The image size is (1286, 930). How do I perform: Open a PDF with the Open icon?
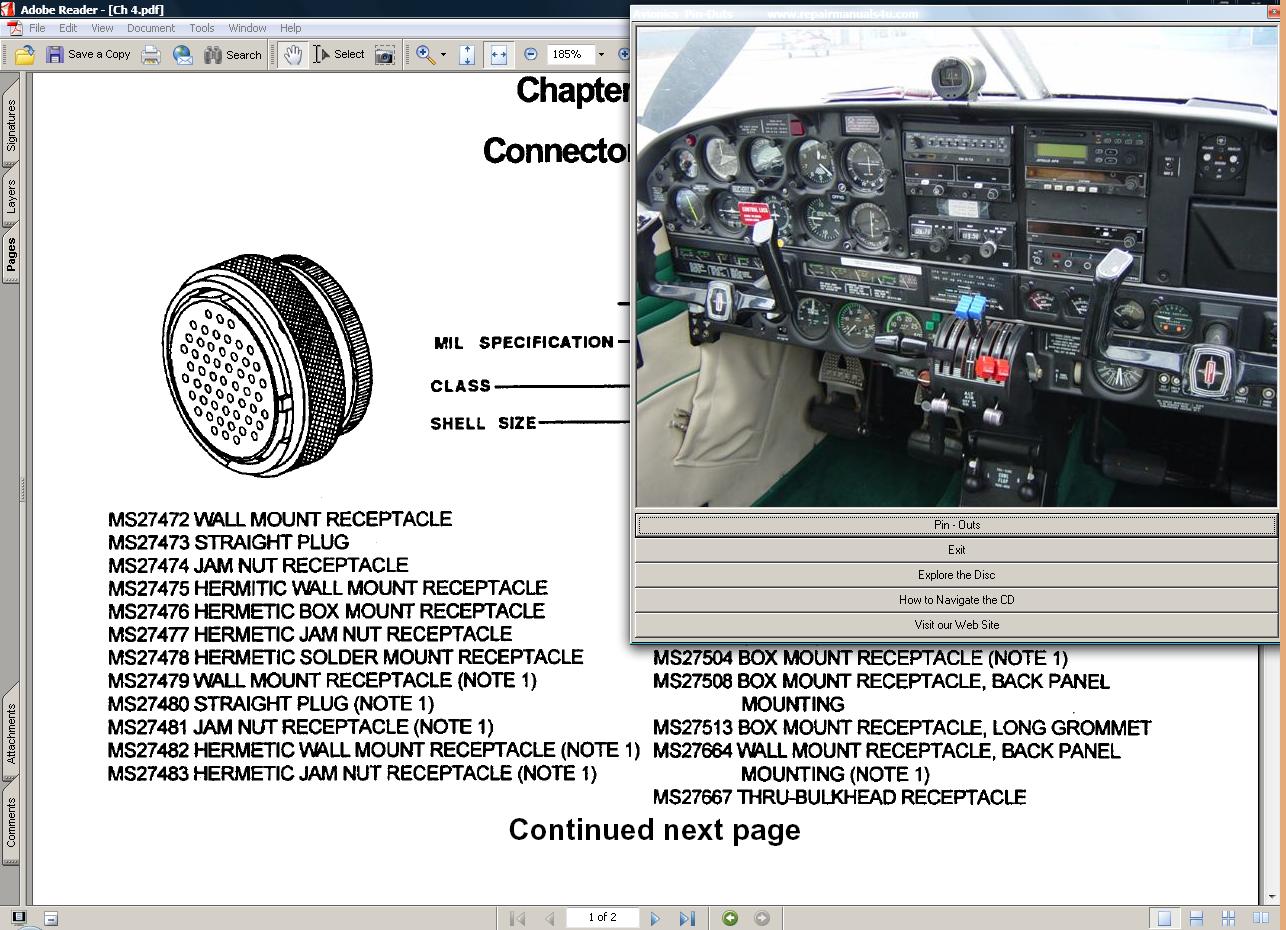(x=23, y=55)
